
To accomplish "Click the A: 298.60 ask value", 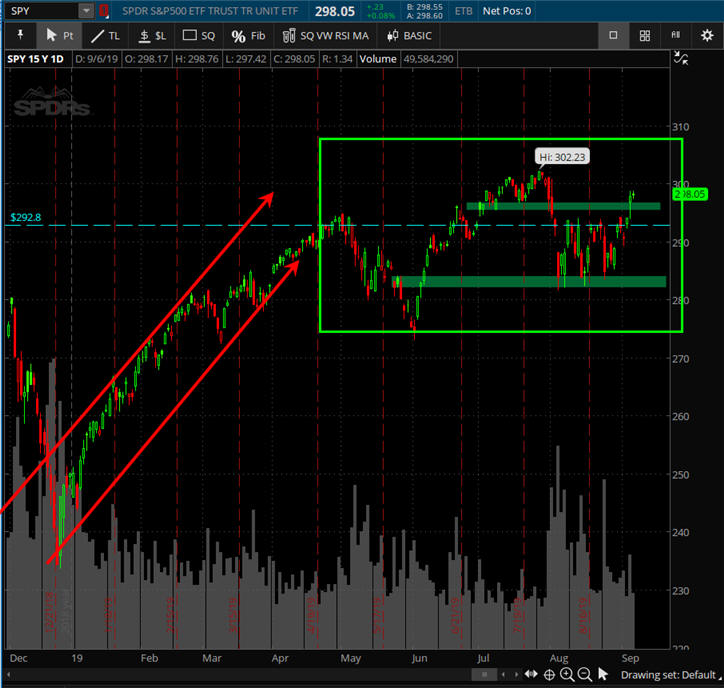I will coord(424,16).
